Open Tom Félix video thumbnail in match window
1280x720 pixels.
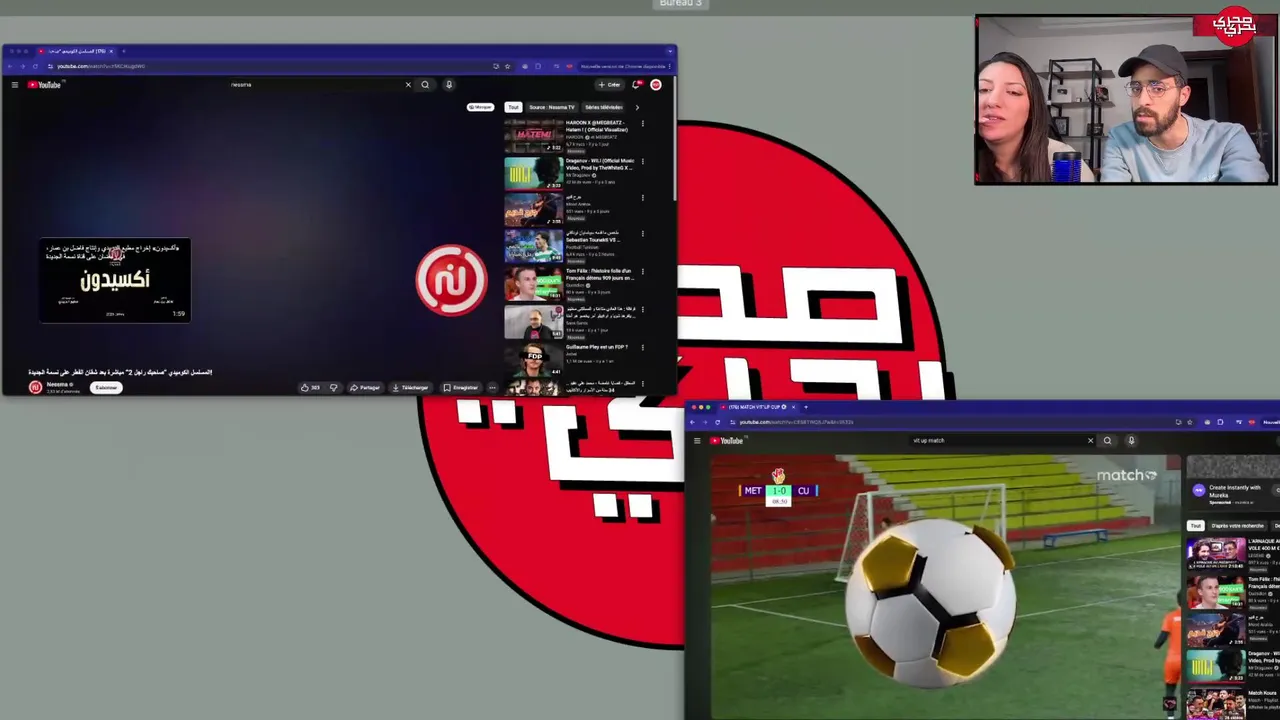pyautogui.click(x=1216, y=593)
